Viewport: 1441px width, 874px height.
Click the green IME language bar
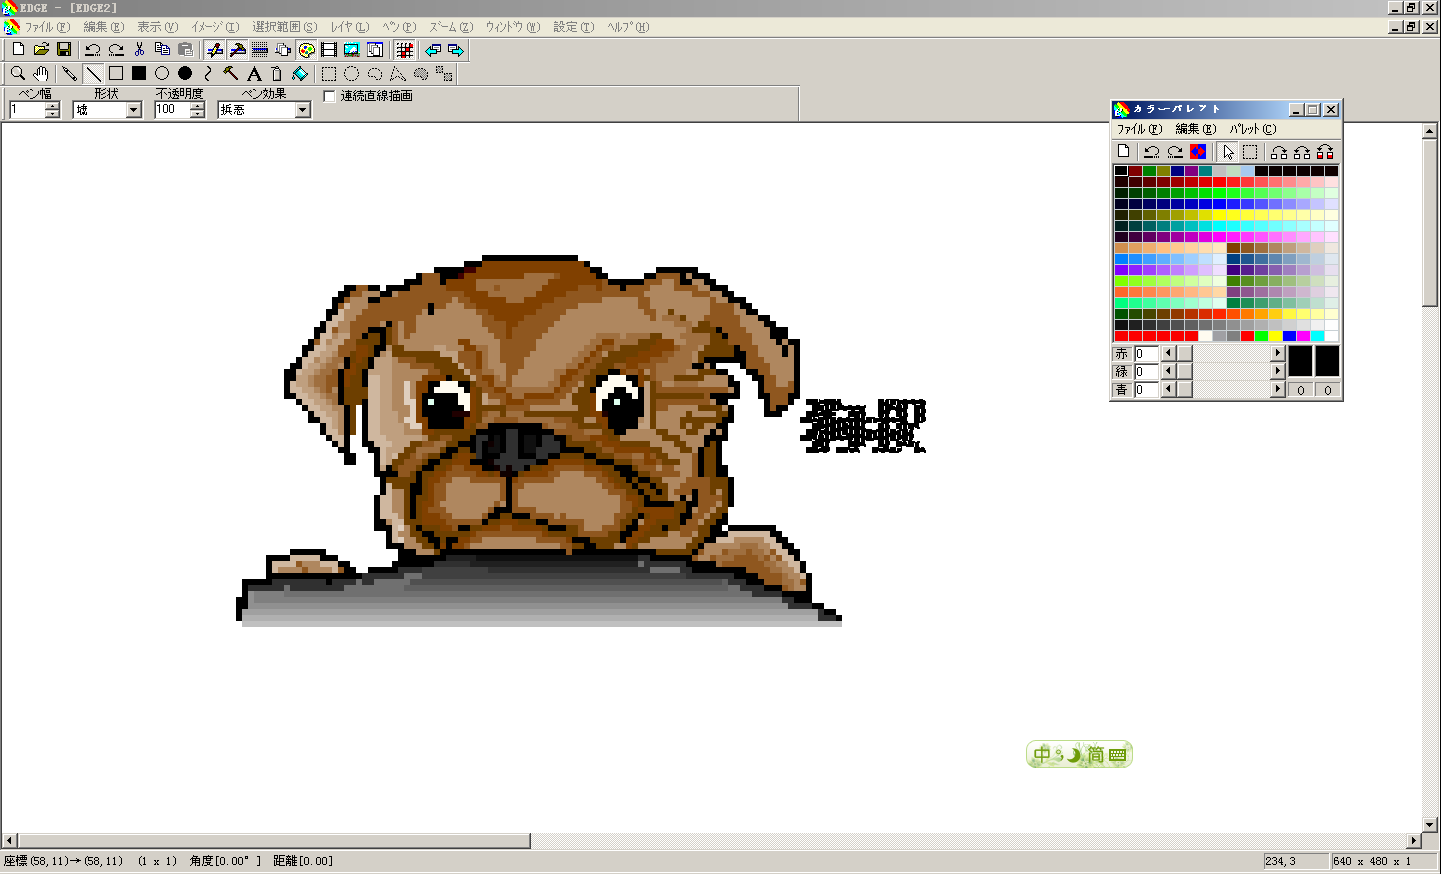coord(1079,755)
